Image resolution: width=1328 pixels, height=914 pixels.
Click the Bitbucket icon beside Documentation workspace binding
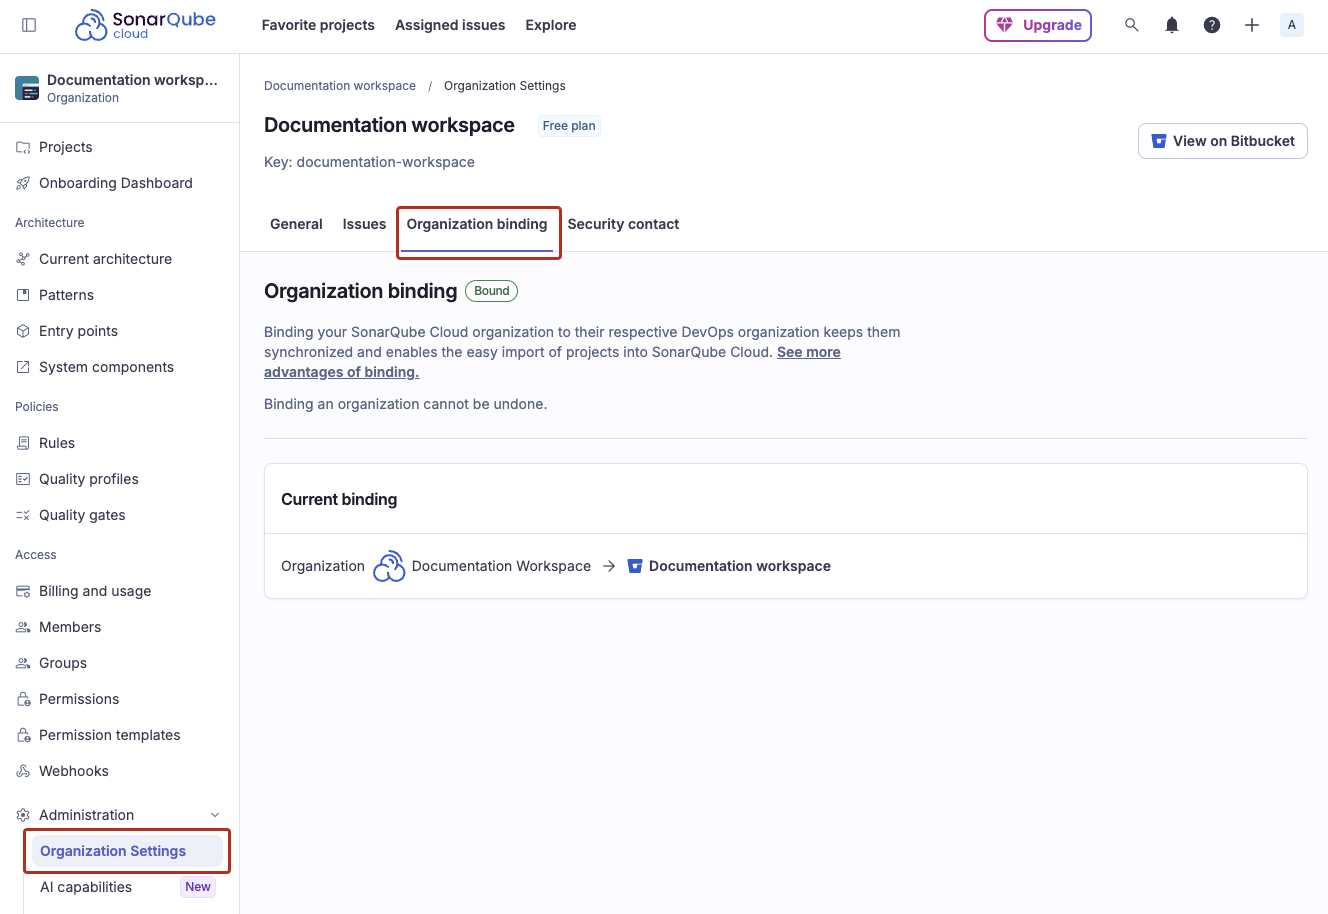point(634,566)
